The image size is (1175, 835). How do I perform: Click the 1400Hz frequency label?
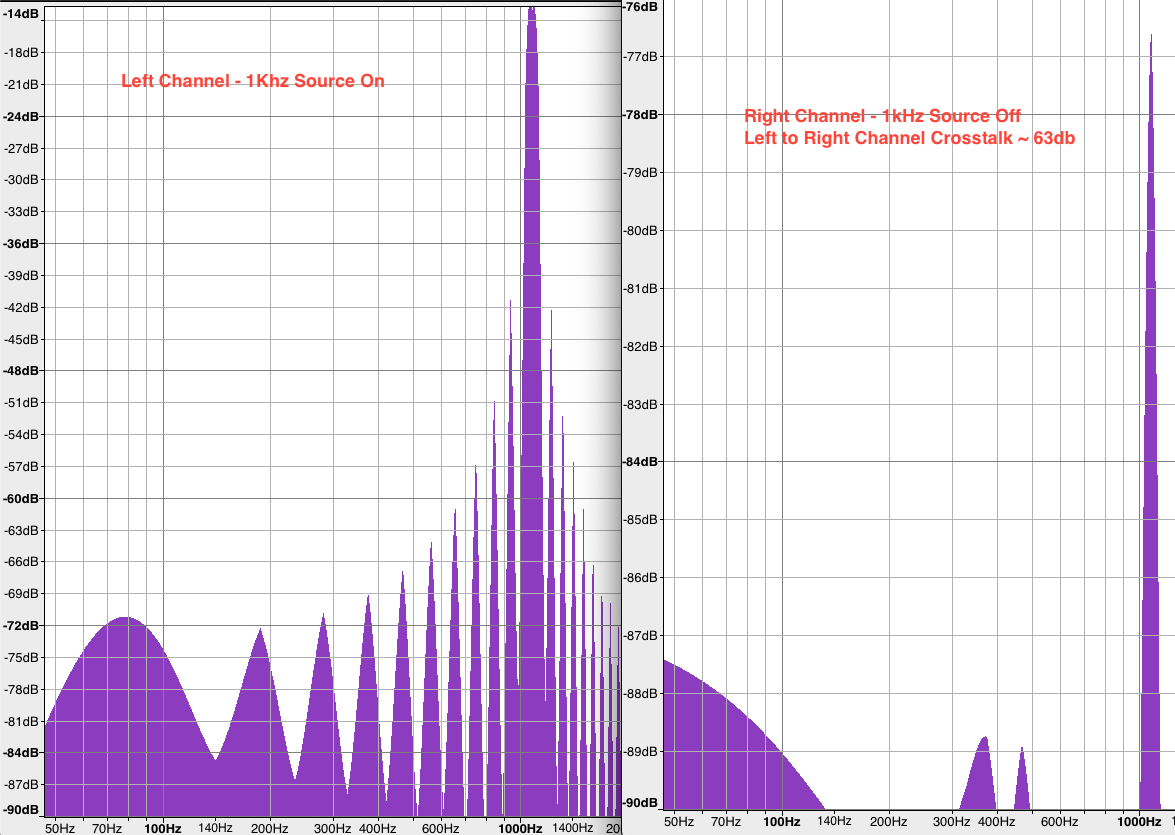tap(573, 828)
